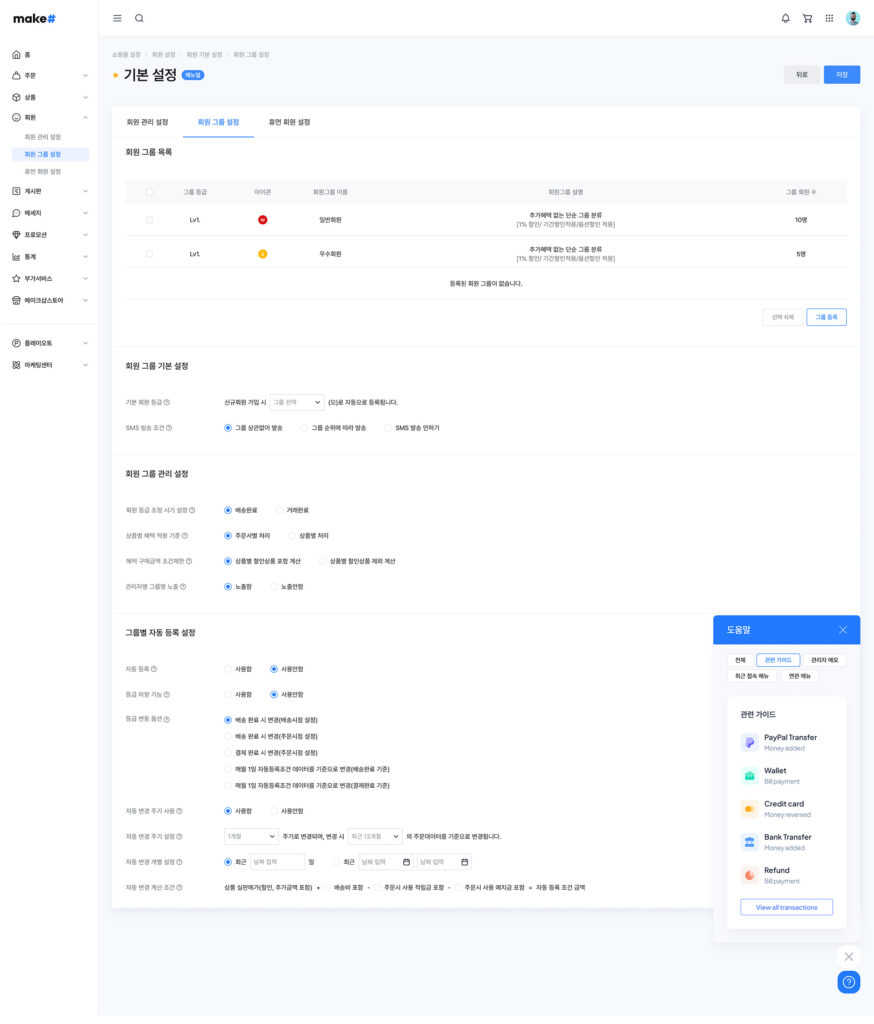The width and height of the screenshot is (874, 1024).
Task: Switch to 휴면 회원 설정 tab
Action: pyautogui.click(x=289, y=122)
